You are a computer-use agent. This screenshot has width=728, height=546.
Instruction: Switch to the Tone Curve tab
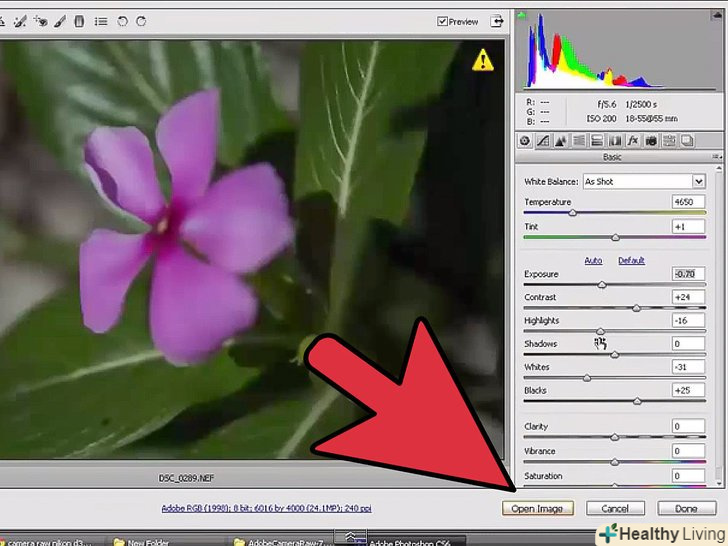[543, 141]
